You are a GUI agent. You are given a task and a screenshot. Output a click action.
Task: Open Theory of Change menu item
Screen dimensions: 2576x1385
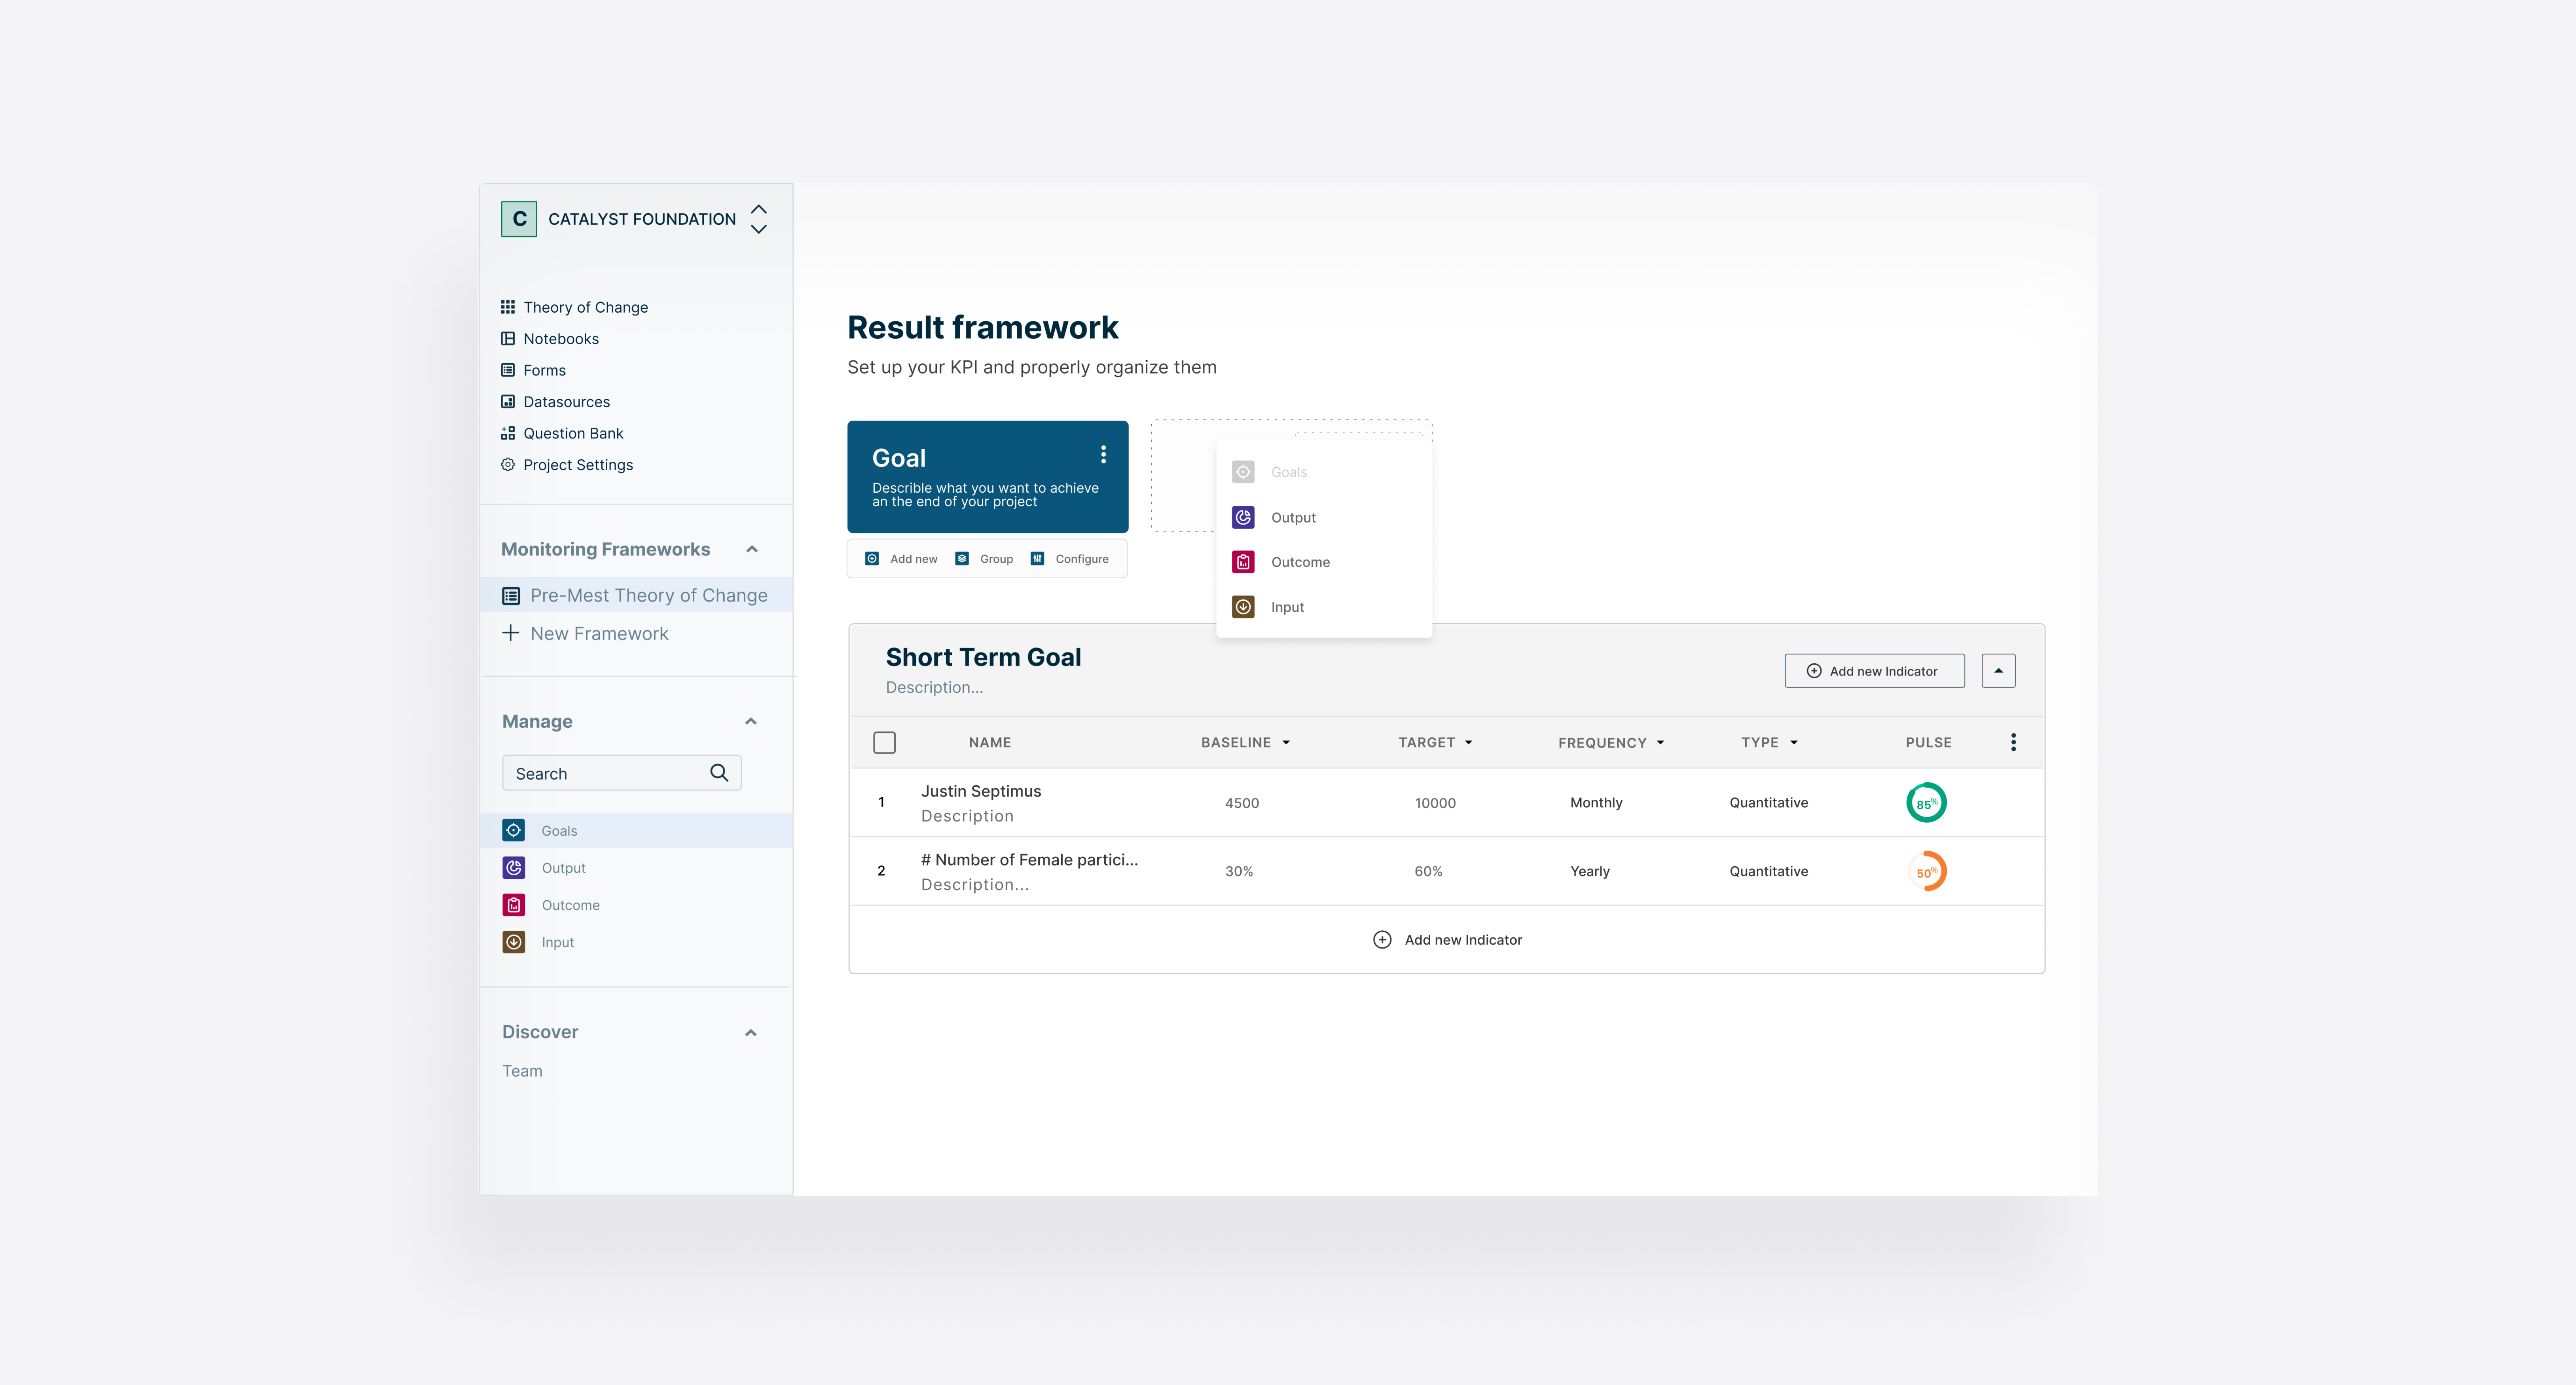point(585,307)
